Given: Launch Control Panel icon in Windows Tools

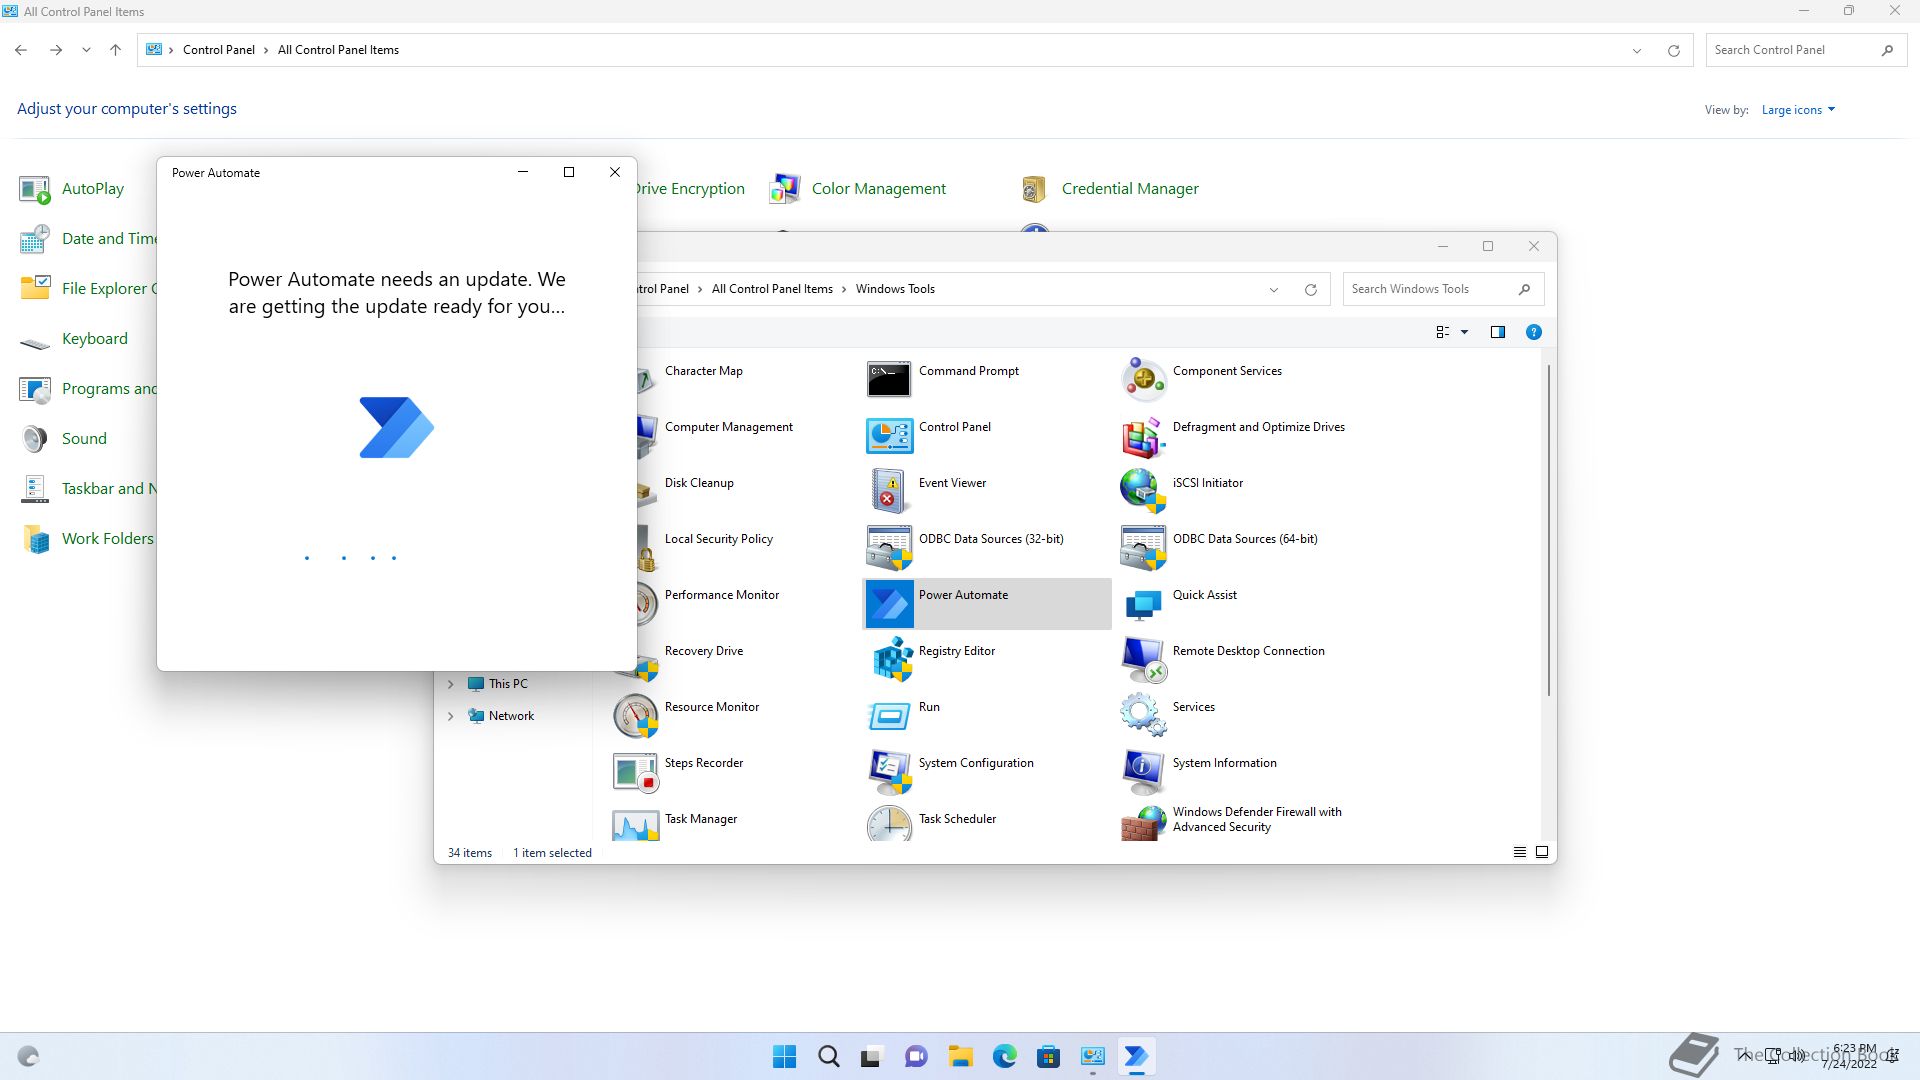Looking at the screenshot, I should [889, 436].
